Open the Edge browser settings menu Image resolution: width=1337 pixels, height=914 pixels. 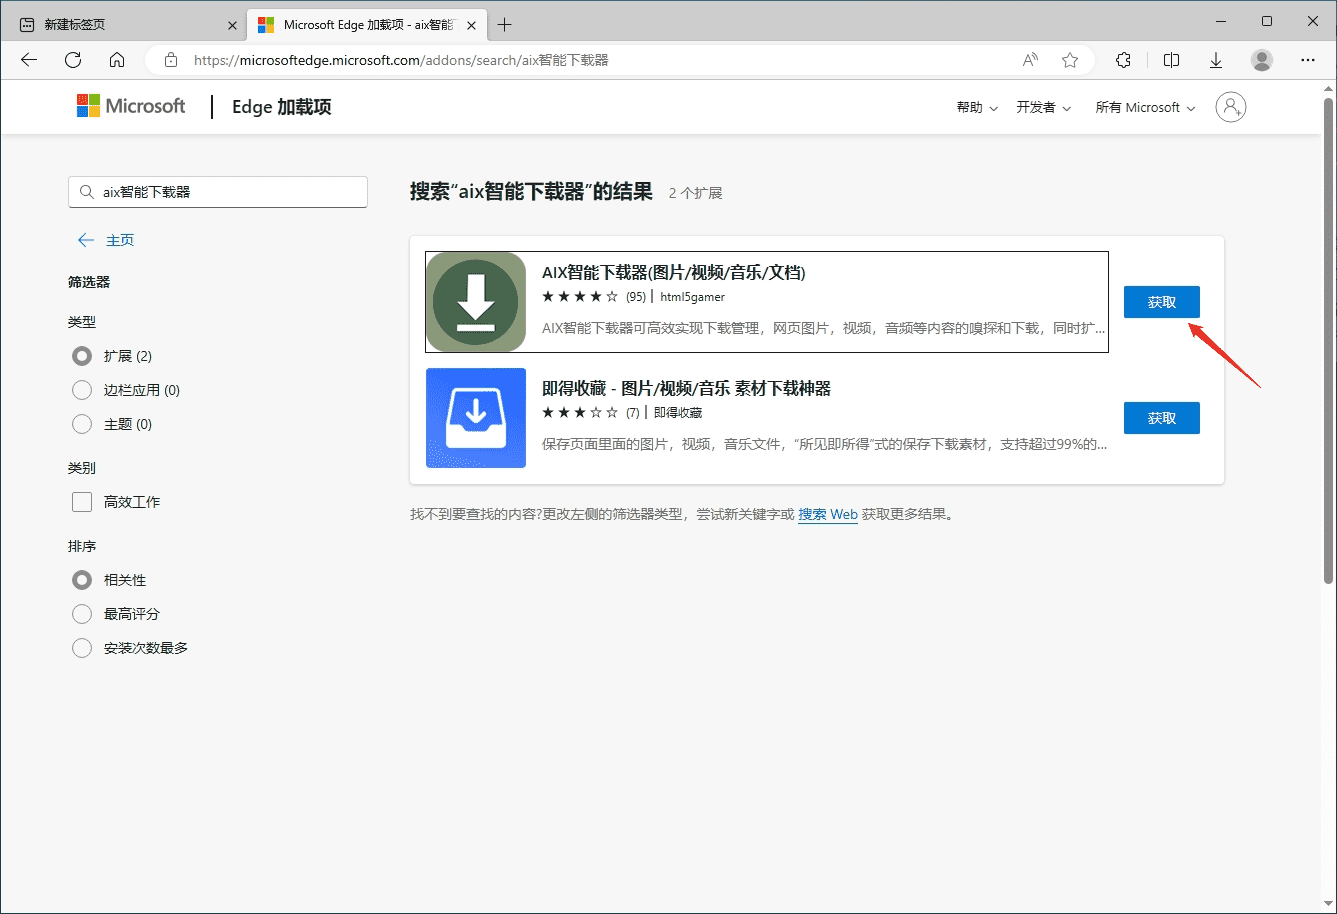click(x=1308, y=60)
